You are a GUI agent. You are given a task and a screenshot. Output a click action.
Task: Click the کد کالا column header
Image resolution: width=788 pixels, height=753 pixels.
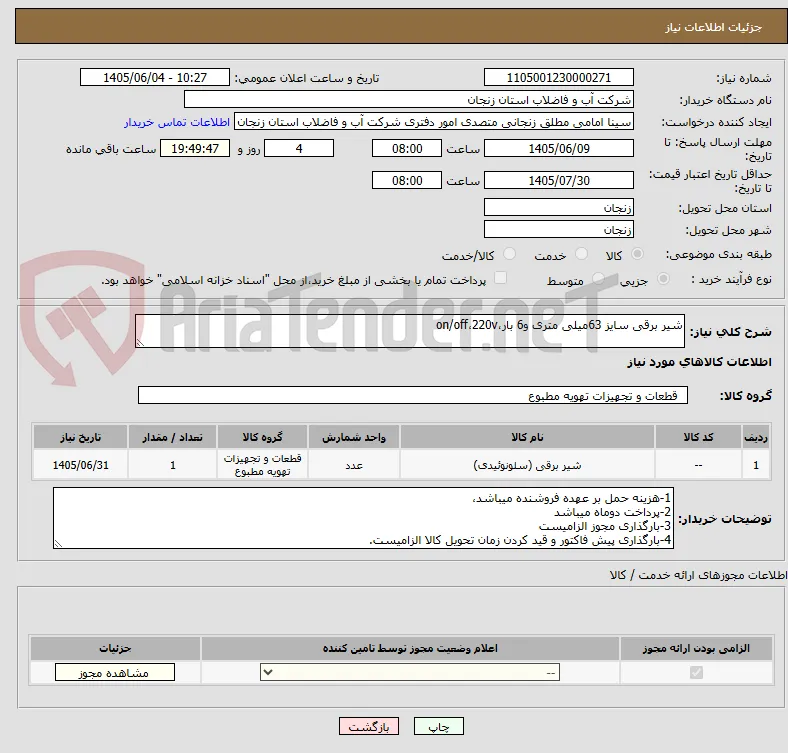point(698,437)
